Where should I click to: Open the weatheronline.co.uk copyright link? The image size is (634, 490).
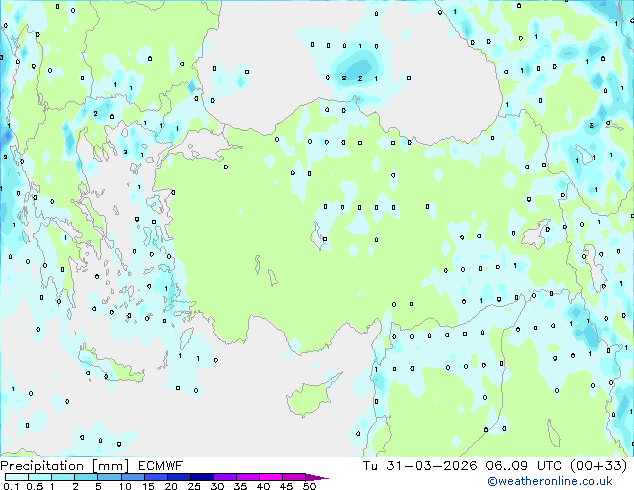(550, 481)
